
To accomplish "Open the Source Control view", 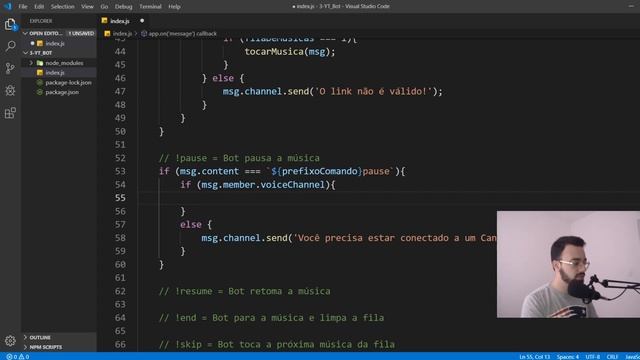I will click(10, 68).
